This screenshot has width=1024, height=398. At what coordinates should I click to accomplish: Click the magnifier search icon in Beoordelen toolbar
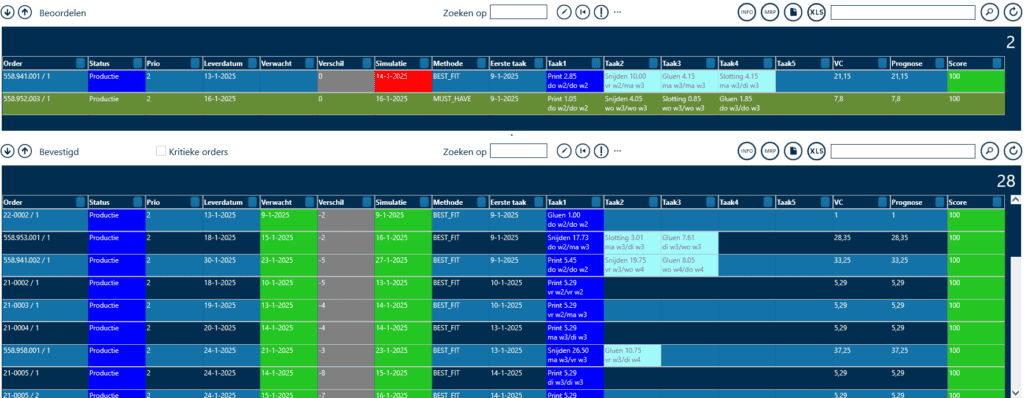pos(990,12)
